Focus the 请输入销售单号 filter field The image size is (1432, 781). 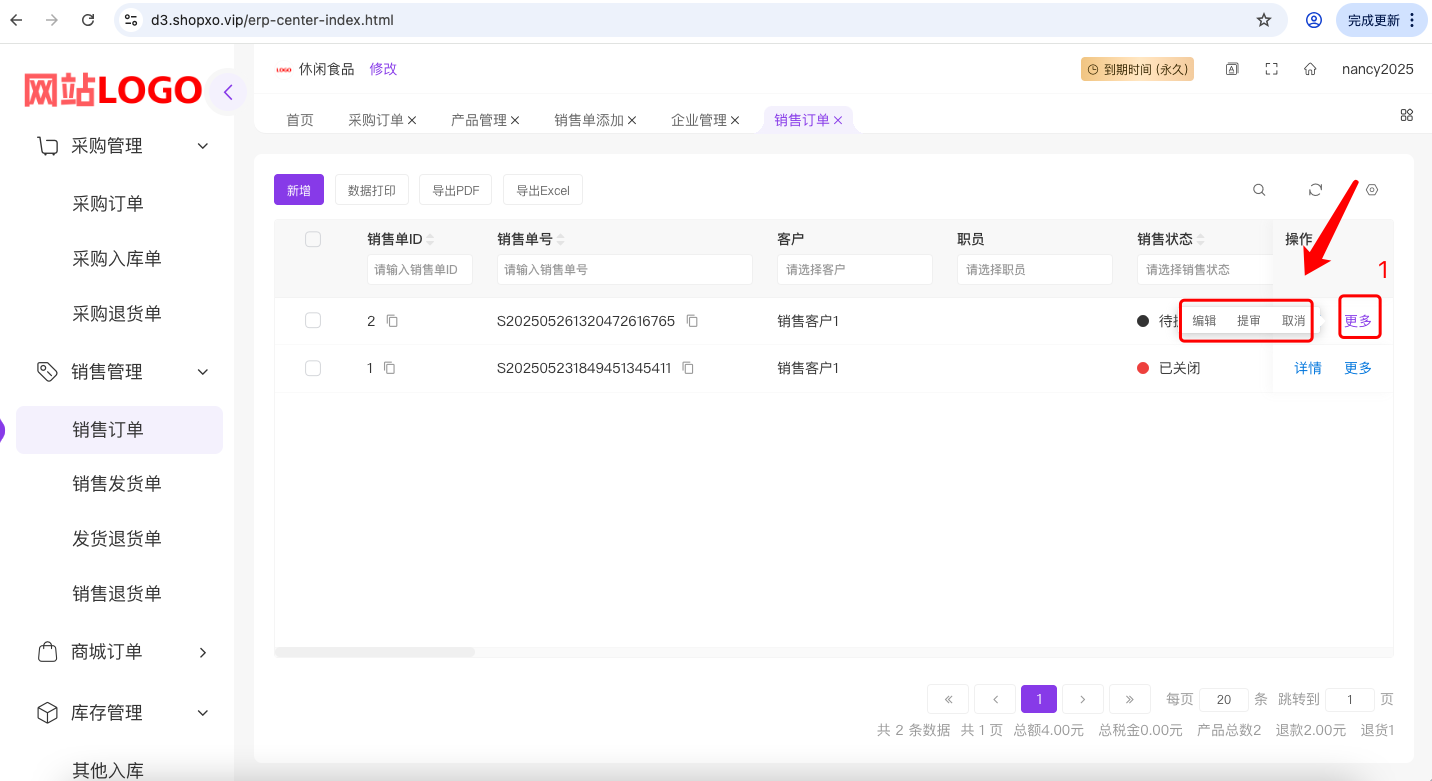coord(625,269)
